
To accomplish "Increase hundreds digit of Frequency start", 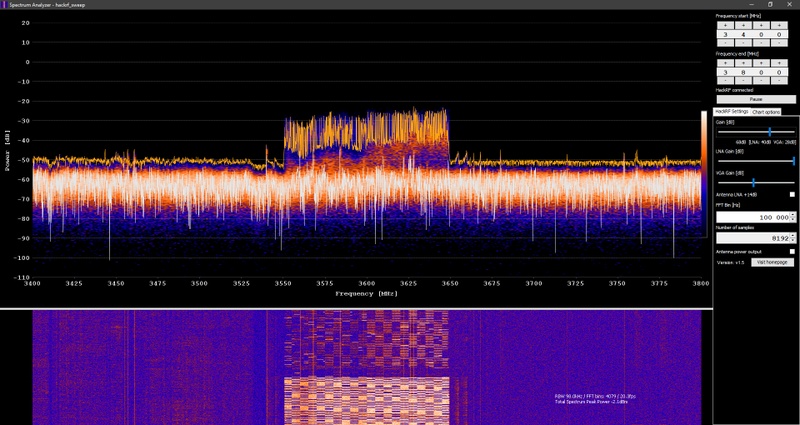I will click(x=743, y=26).
